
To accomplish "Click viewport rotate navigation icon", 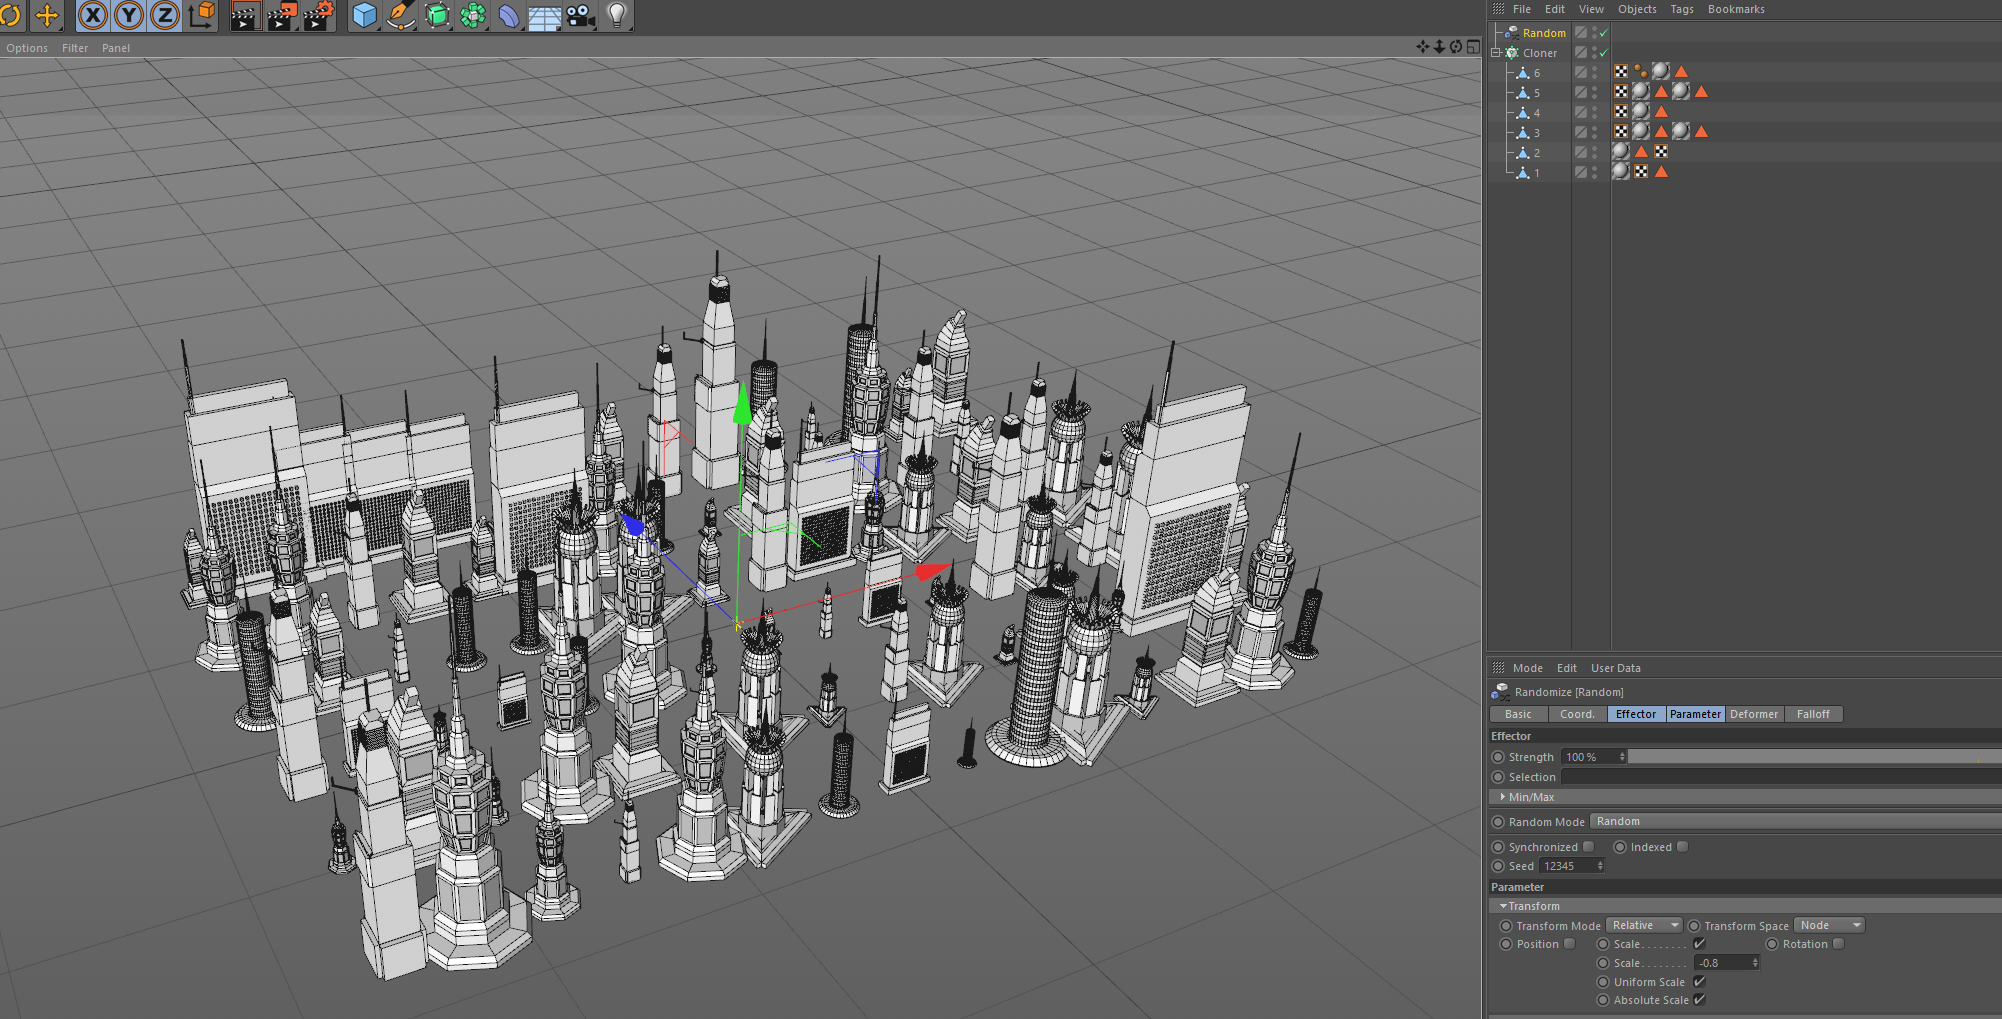I will pos(1456,47).
